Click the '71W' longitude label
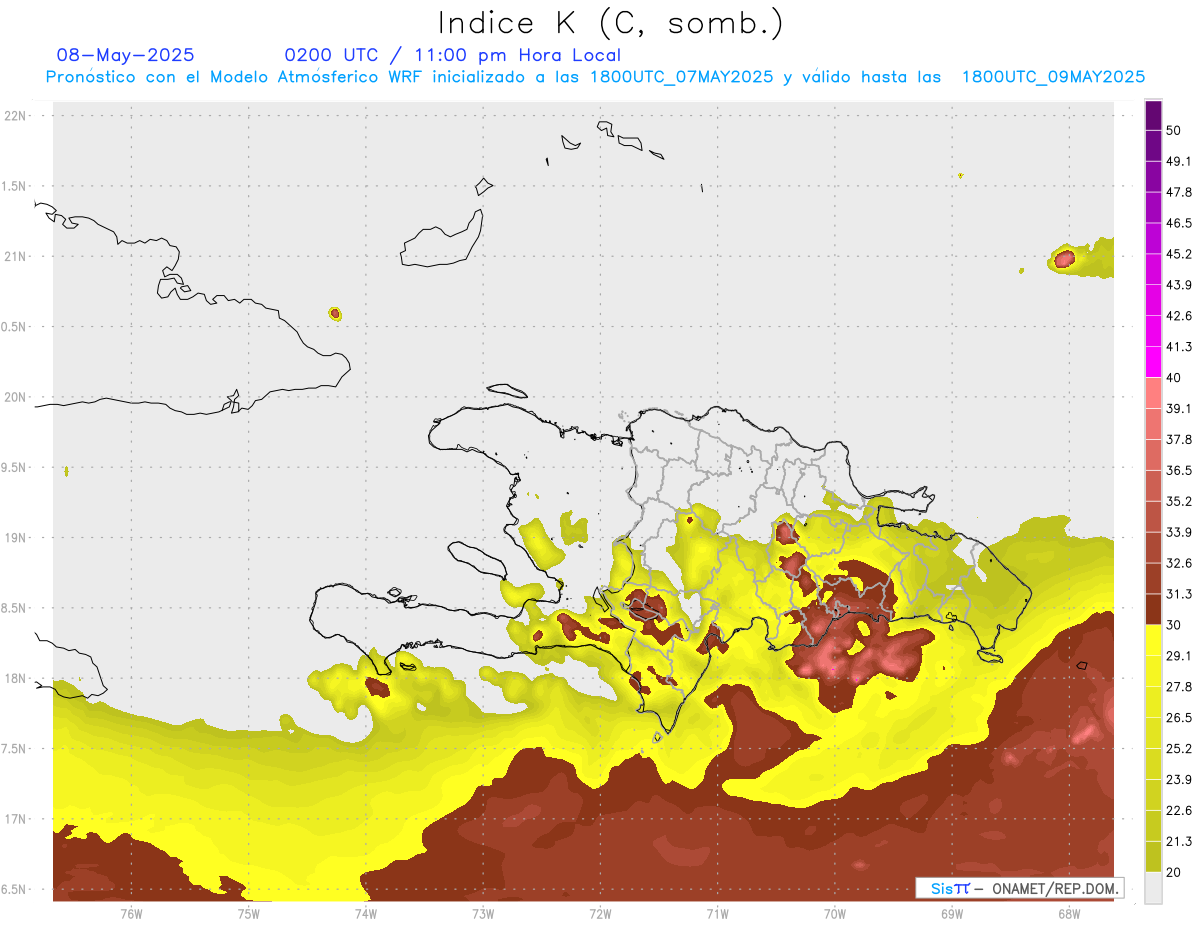The width and height of the screenshot is (1200, 927). [x=717, y=913]
